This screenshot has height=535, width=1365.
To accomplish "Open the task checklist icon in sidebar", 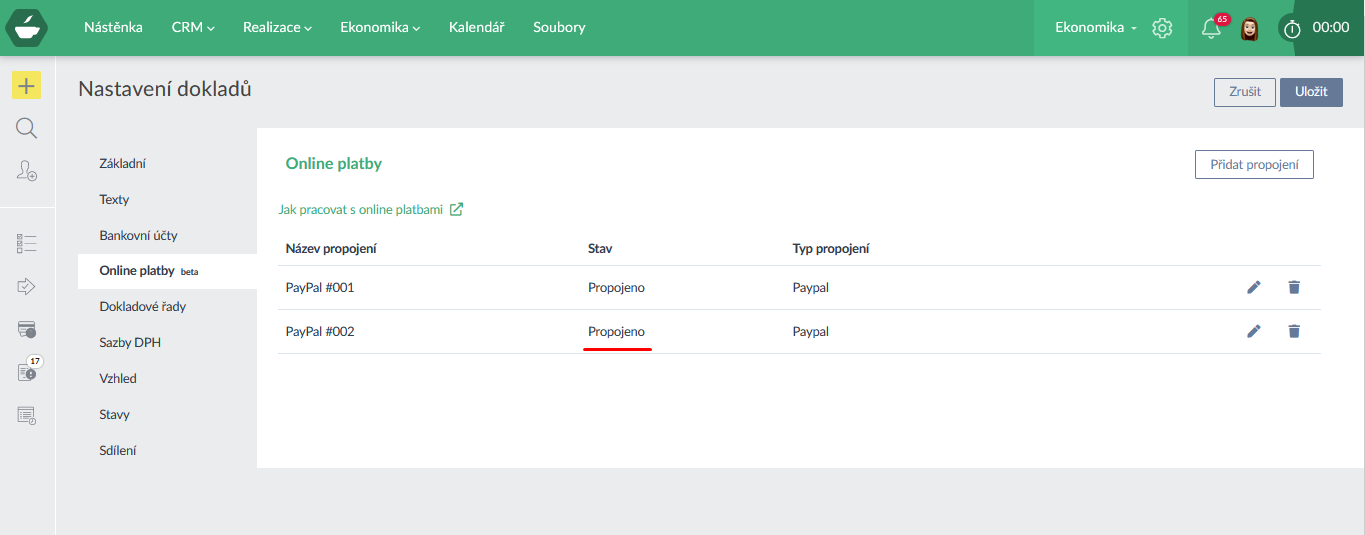I will click(x=27, y=243).
